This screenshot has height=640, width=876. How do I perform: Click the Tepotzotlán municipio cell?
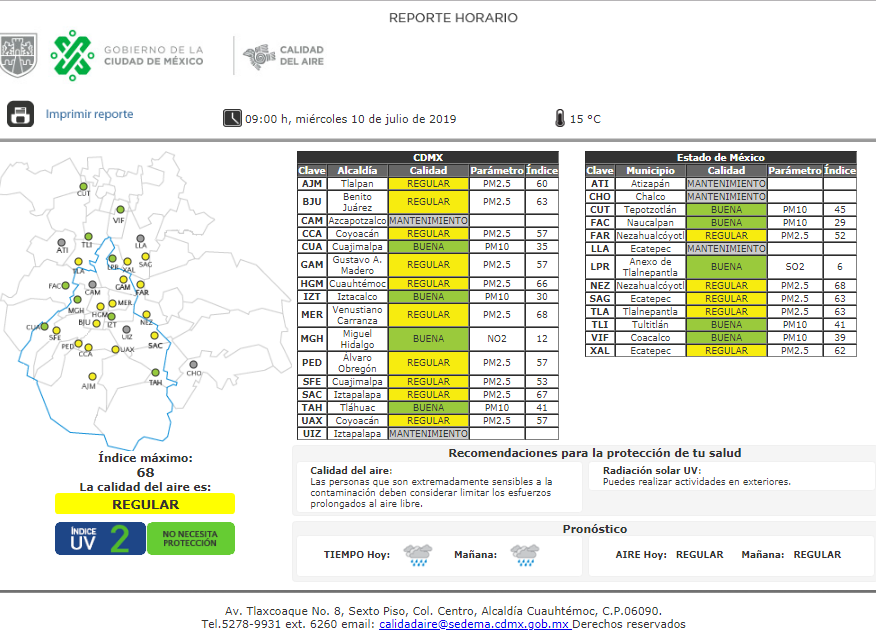(x=650, y=209)
